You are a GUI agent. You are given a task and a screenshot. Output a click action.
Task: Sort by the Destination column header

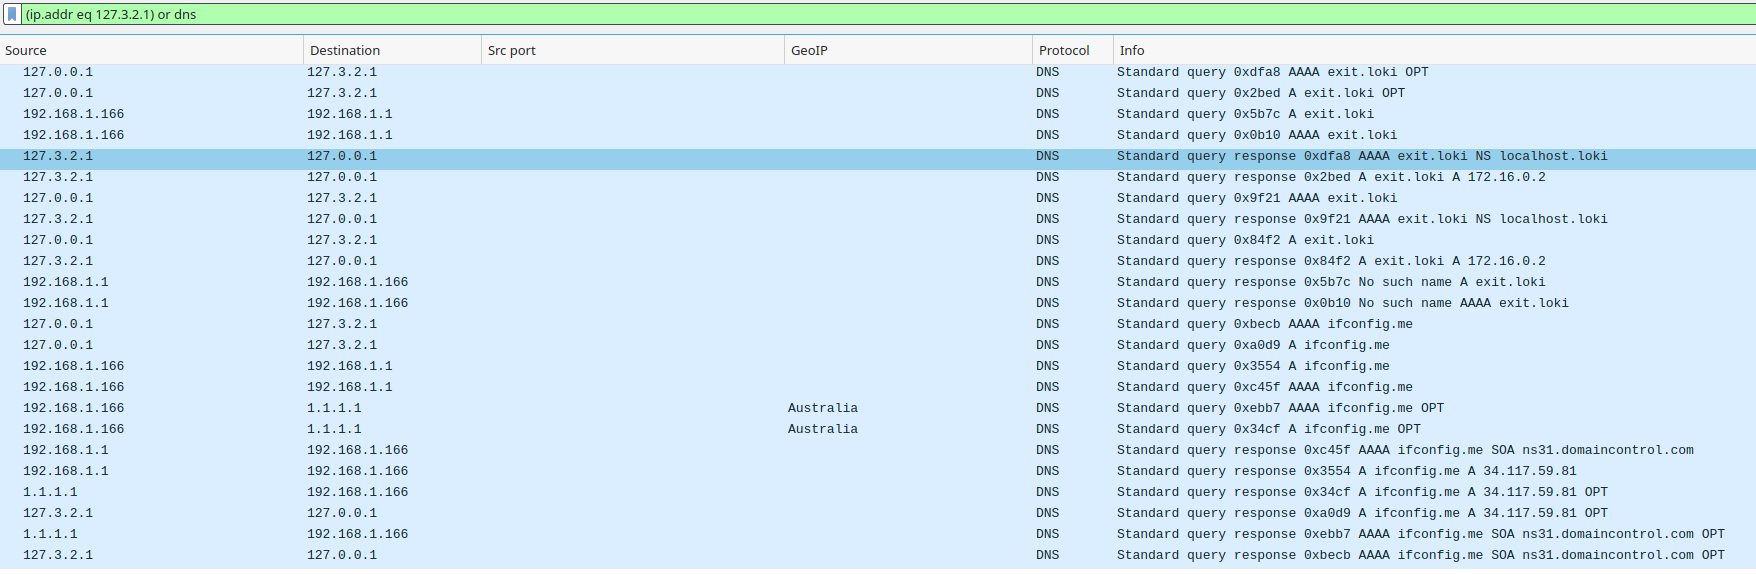click(x=392, y=50)
